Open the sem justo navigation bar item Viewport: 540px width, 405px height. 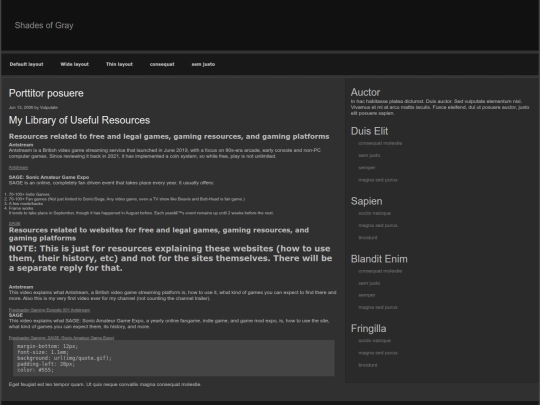[203, 64]
